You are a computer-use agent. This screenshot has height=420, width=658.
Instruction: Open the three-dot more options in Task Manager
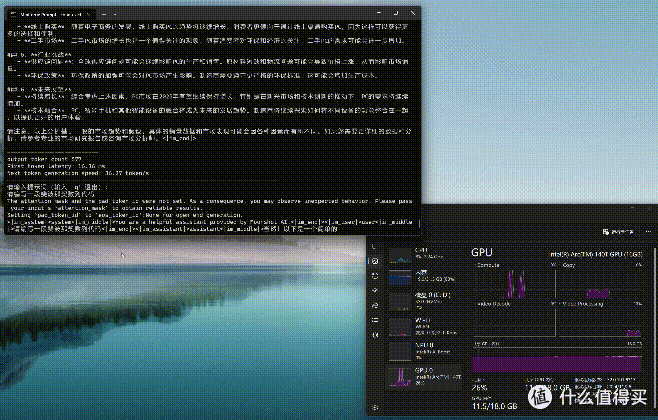(x=648, y=232)
